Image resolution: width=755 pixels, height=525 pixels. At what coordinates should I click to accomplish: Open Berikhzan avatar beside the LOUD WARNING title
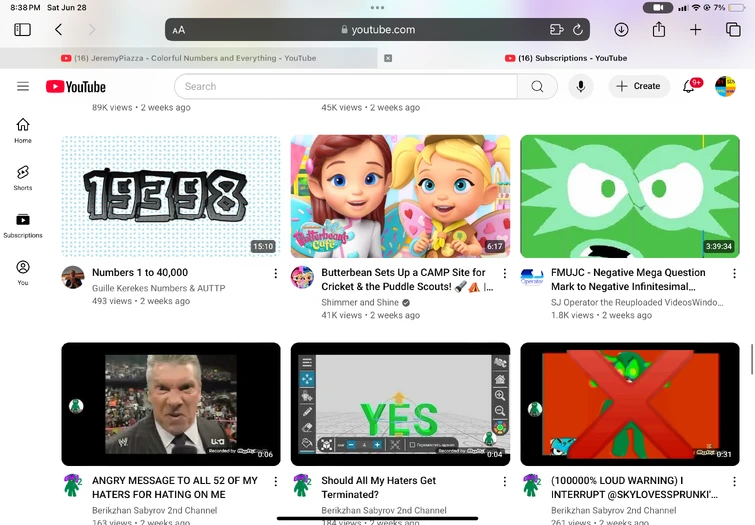(532, 486)
